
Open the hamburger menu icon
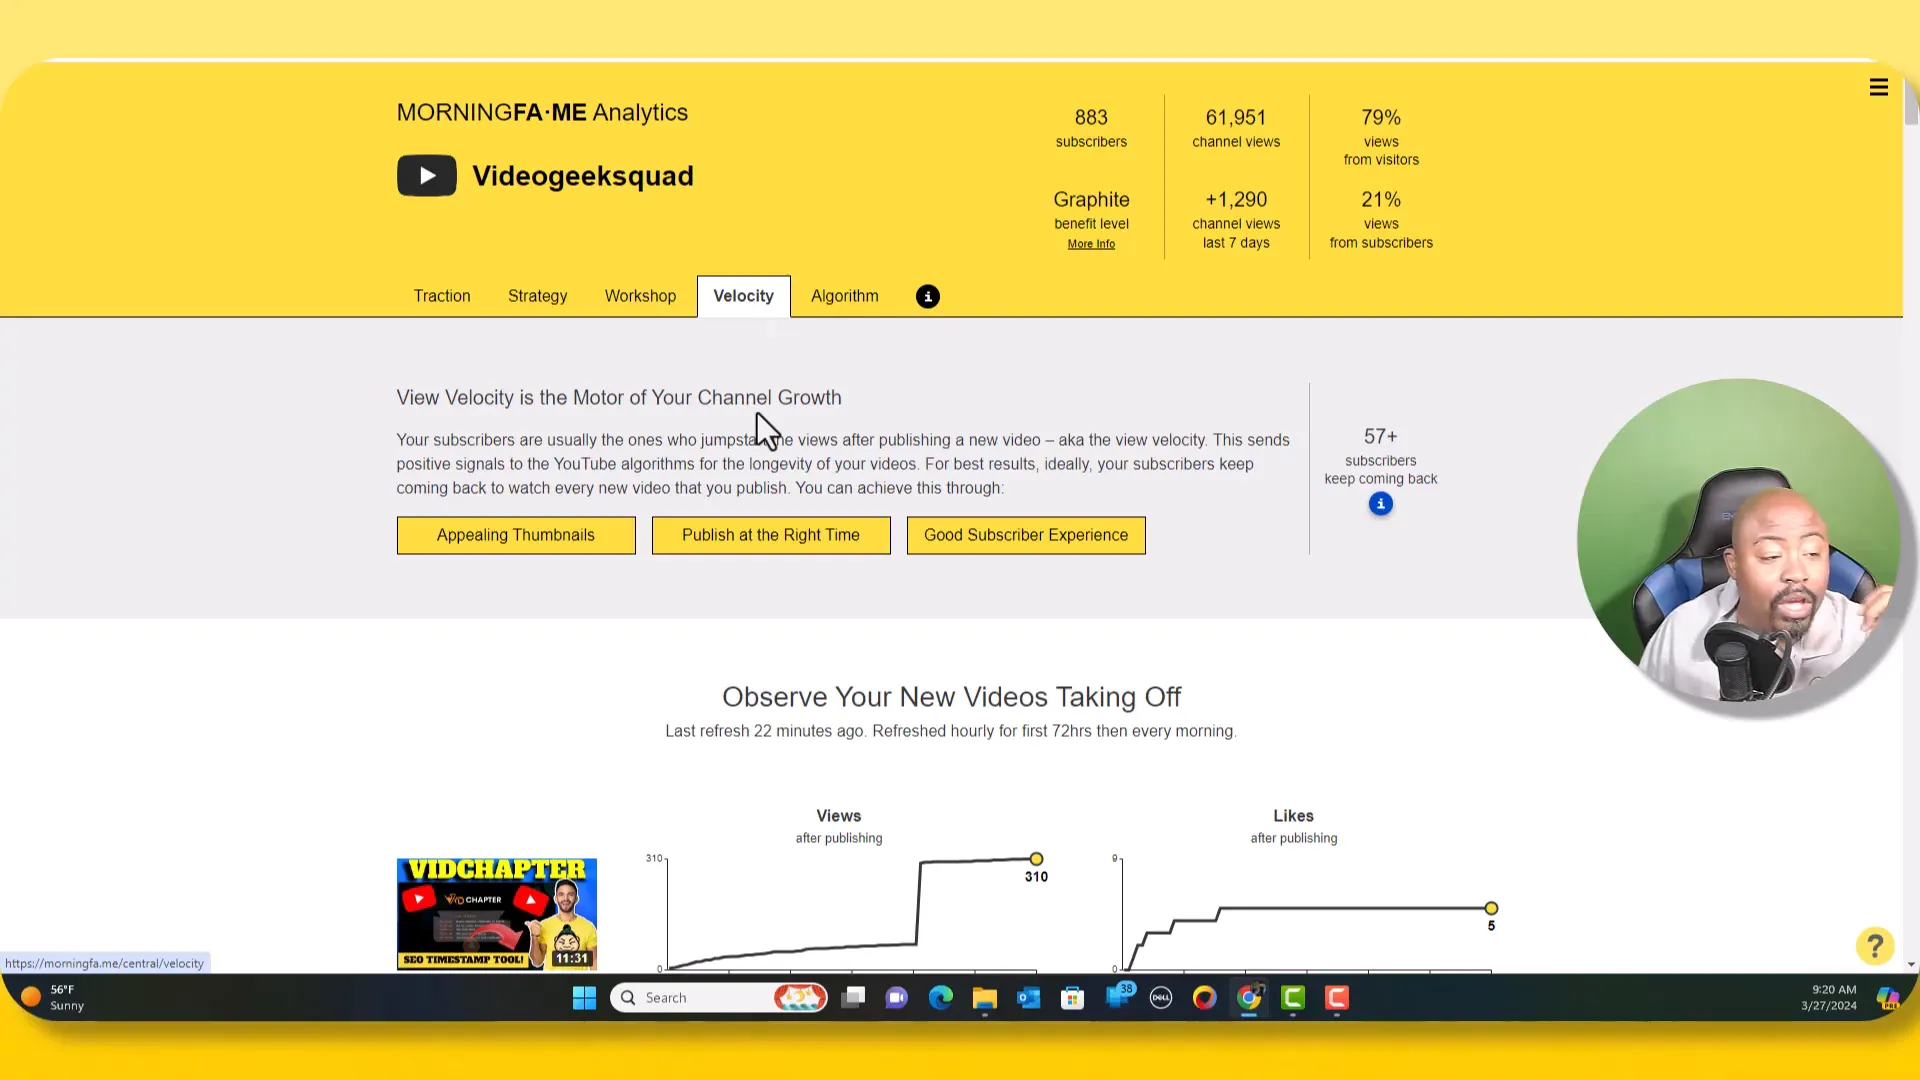[1878, 88]
